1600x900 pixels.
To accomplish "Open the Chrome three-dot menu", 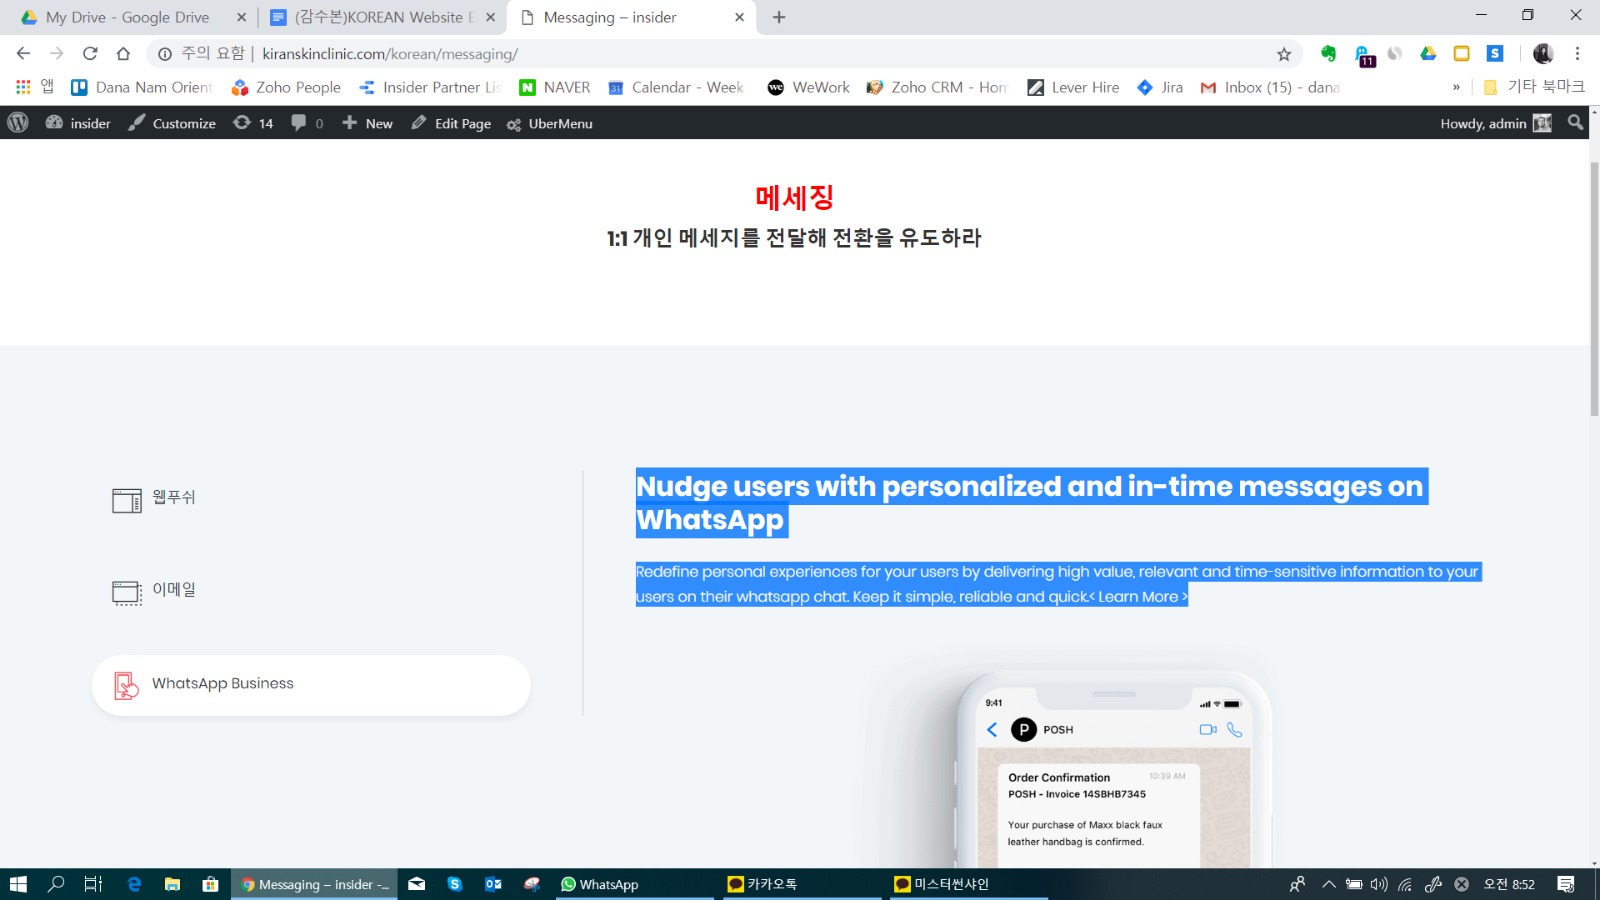I will (1577, 54).
